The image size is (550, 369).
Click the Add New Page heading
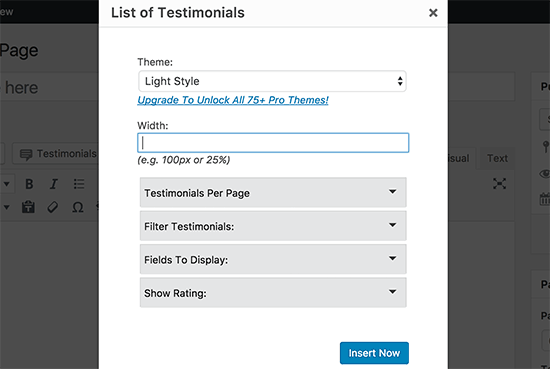(19, 51)
